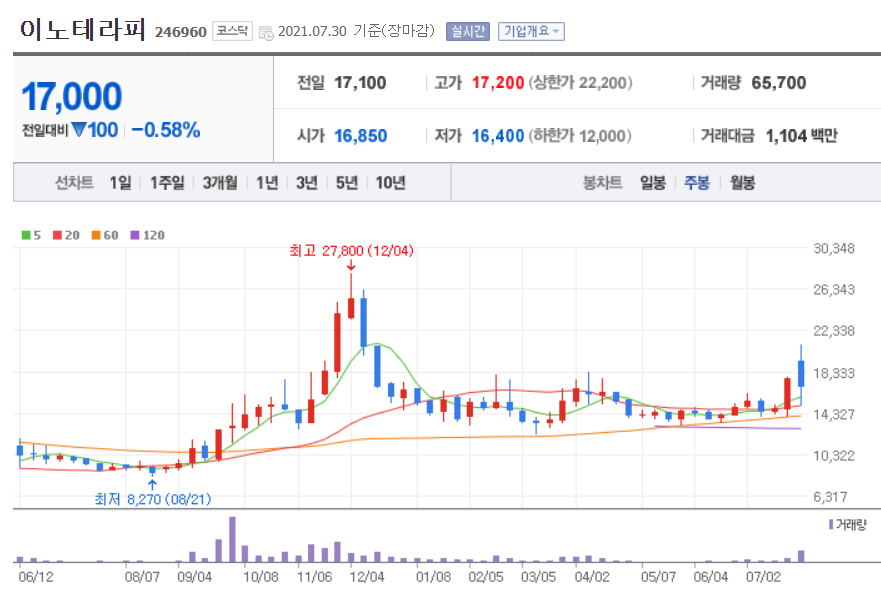Click the 상한가 22,200 upper limit text

click(580, 83)
